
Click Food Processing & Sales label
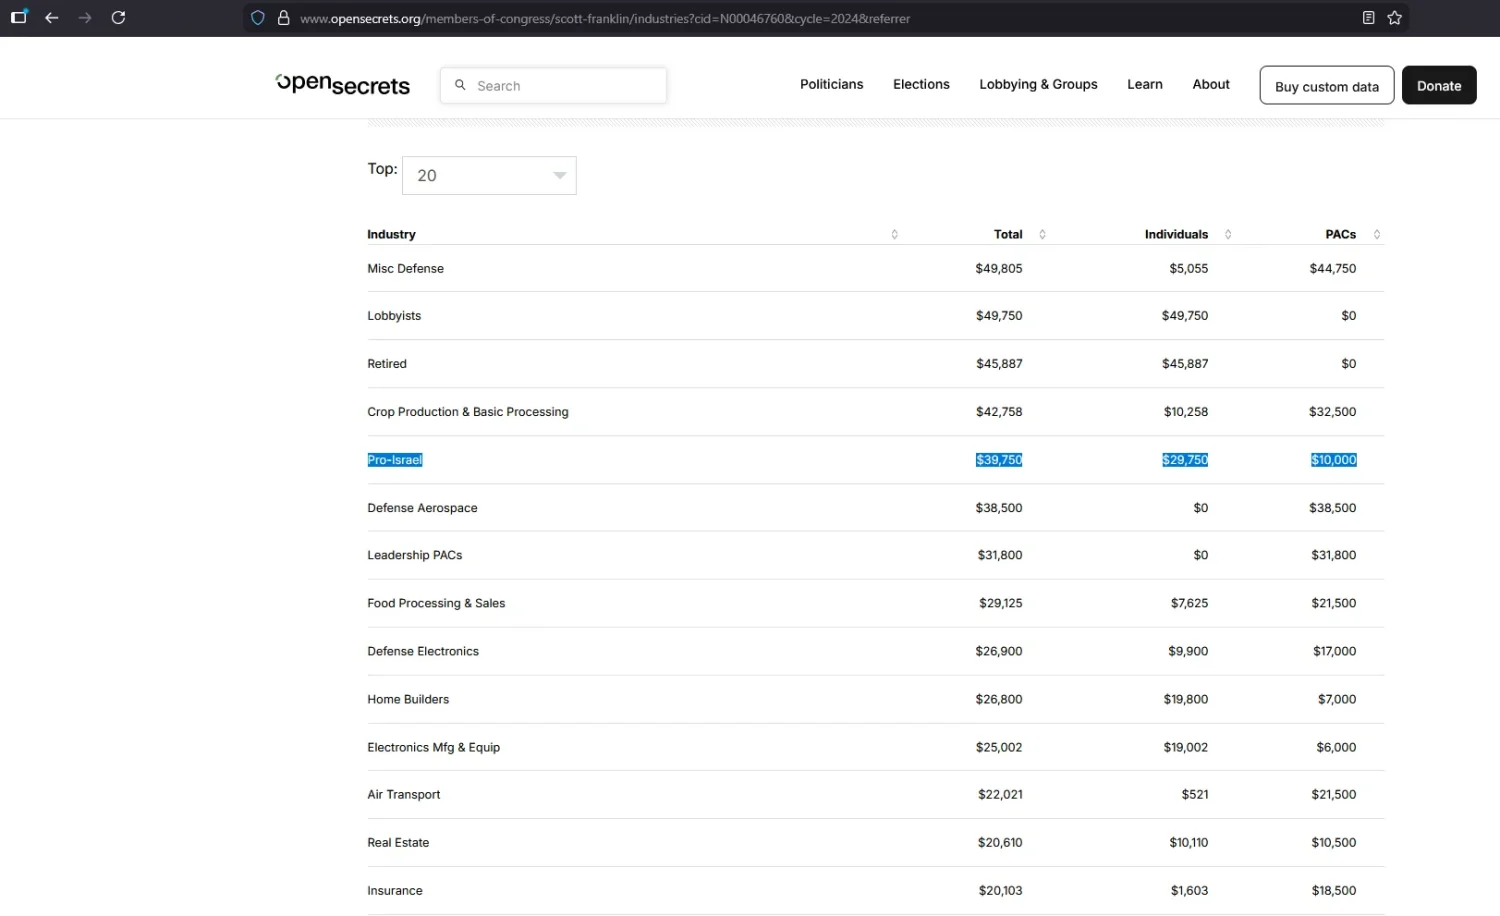(436, 603)
